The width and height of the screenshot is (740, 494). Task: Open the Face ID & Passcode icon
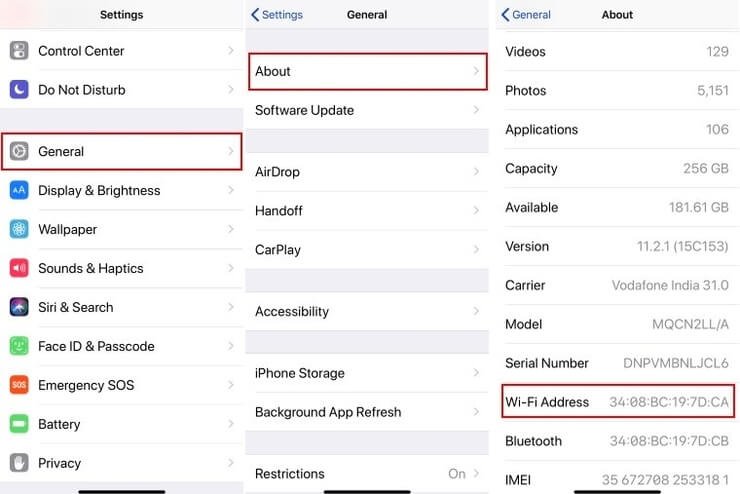pos(19,346)
